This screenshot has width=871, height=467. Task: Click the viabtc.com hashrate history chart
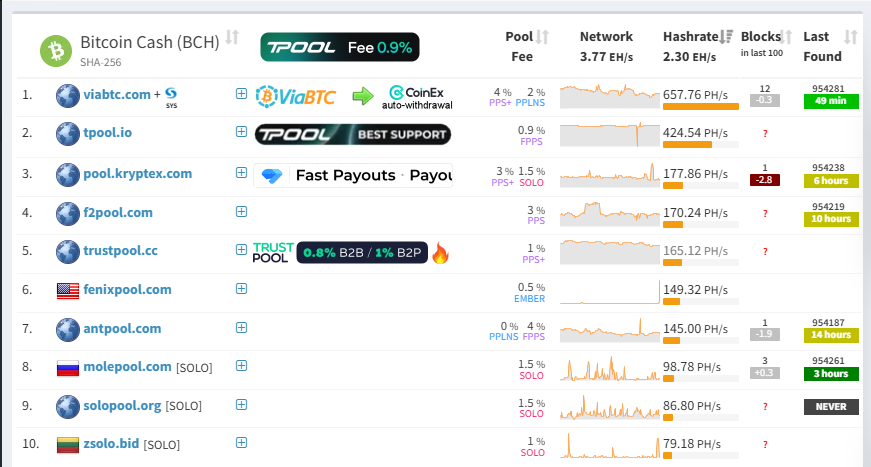(x=610, y=96)
